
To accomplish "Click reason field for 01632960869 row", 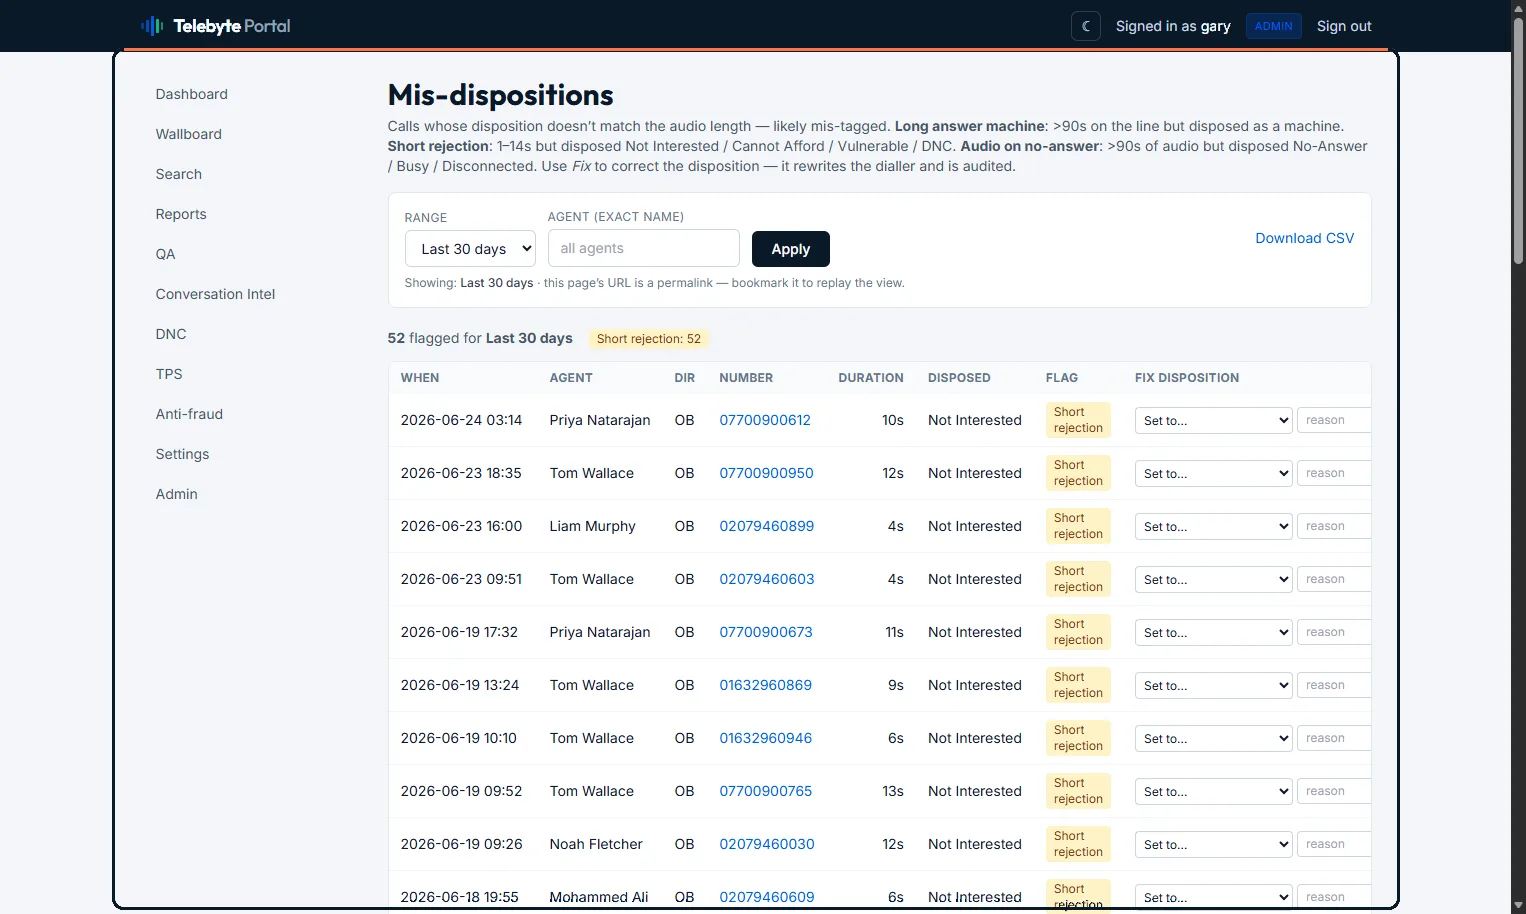I will point(1334,685).
